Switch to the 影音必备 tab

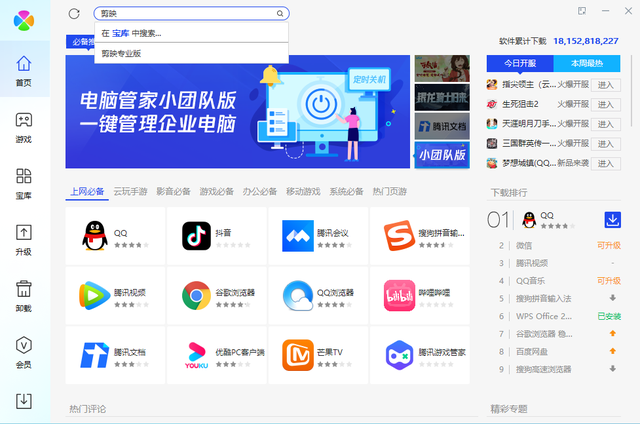coord(173,191)
